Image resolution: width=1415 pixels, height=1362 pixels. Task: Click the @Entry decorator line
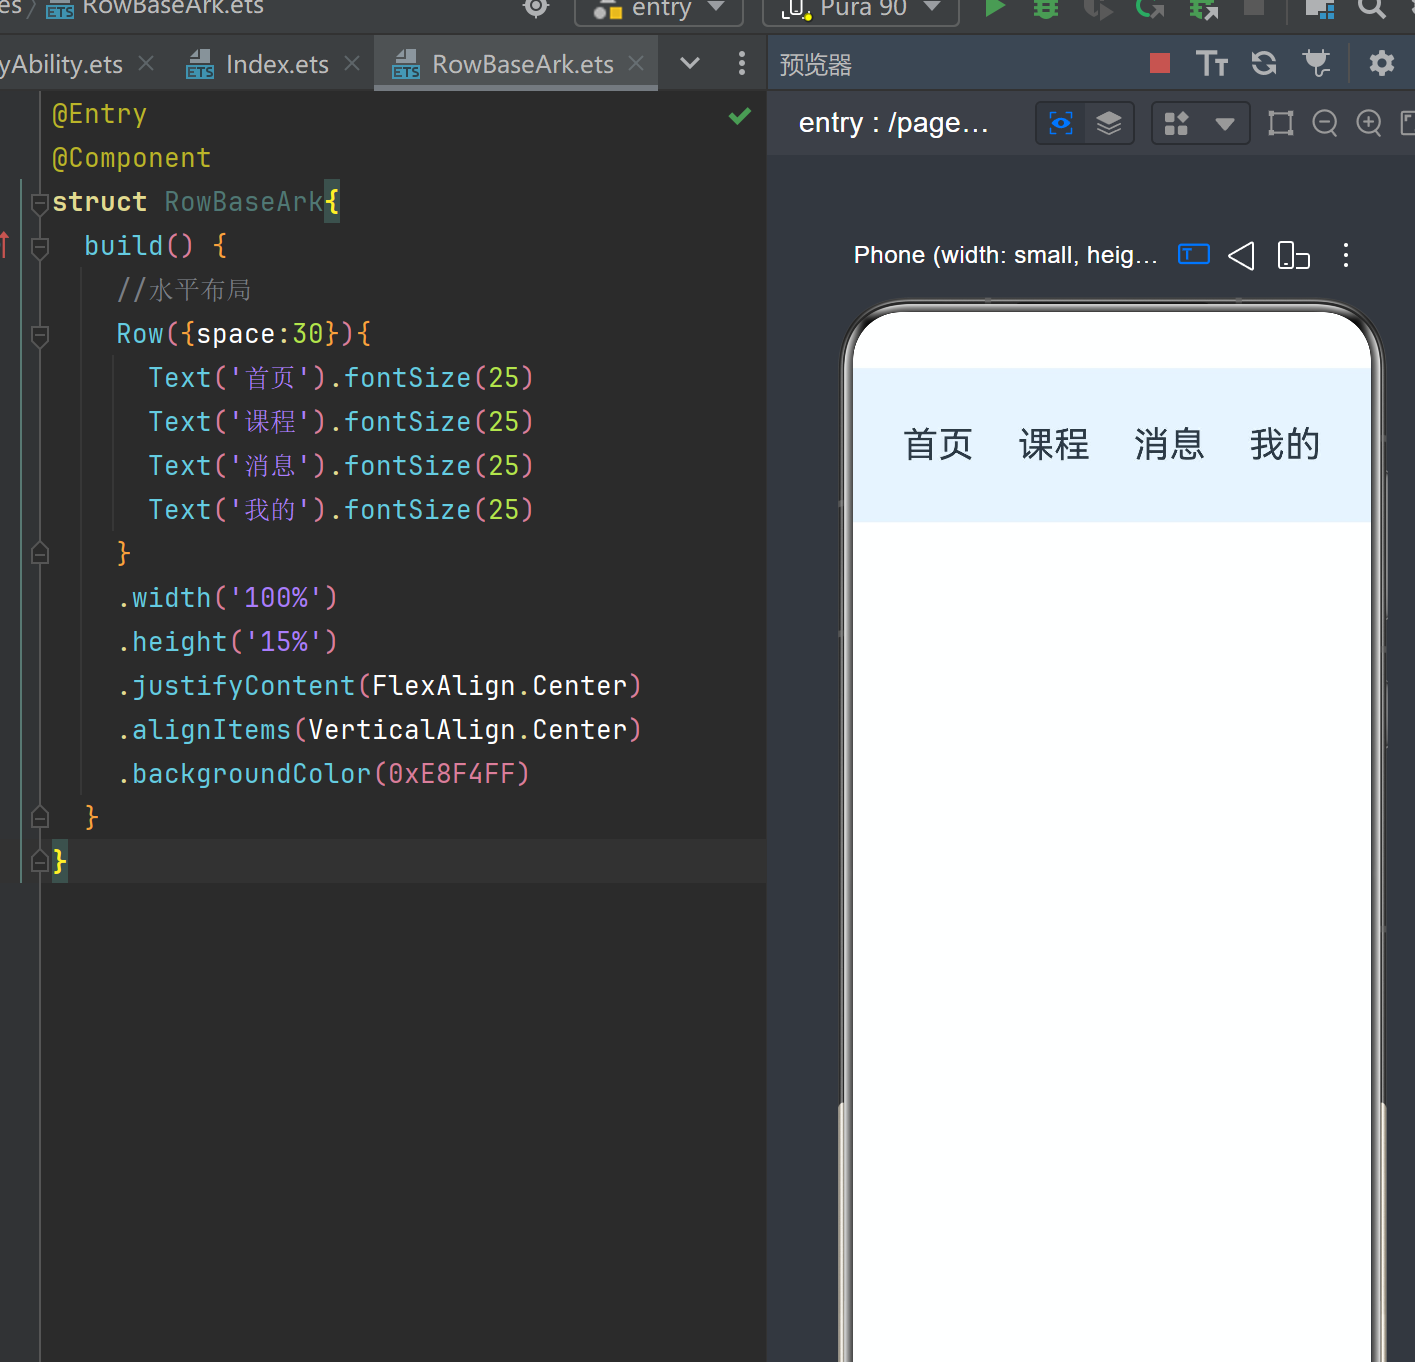click(99, 114)
